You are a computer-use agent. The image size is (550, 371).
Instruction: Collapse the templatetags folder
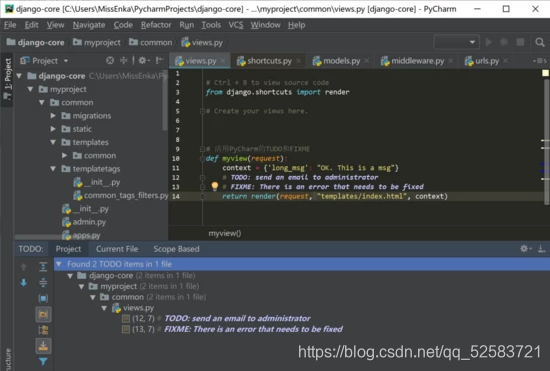pyautogui.click(x=53, y=169)
